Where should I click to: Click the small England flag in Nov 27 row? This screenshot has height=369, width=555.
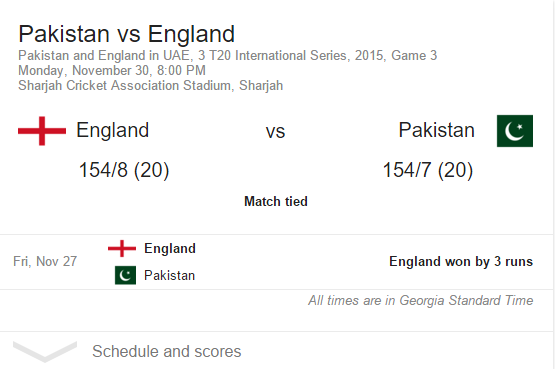(122, 248)
